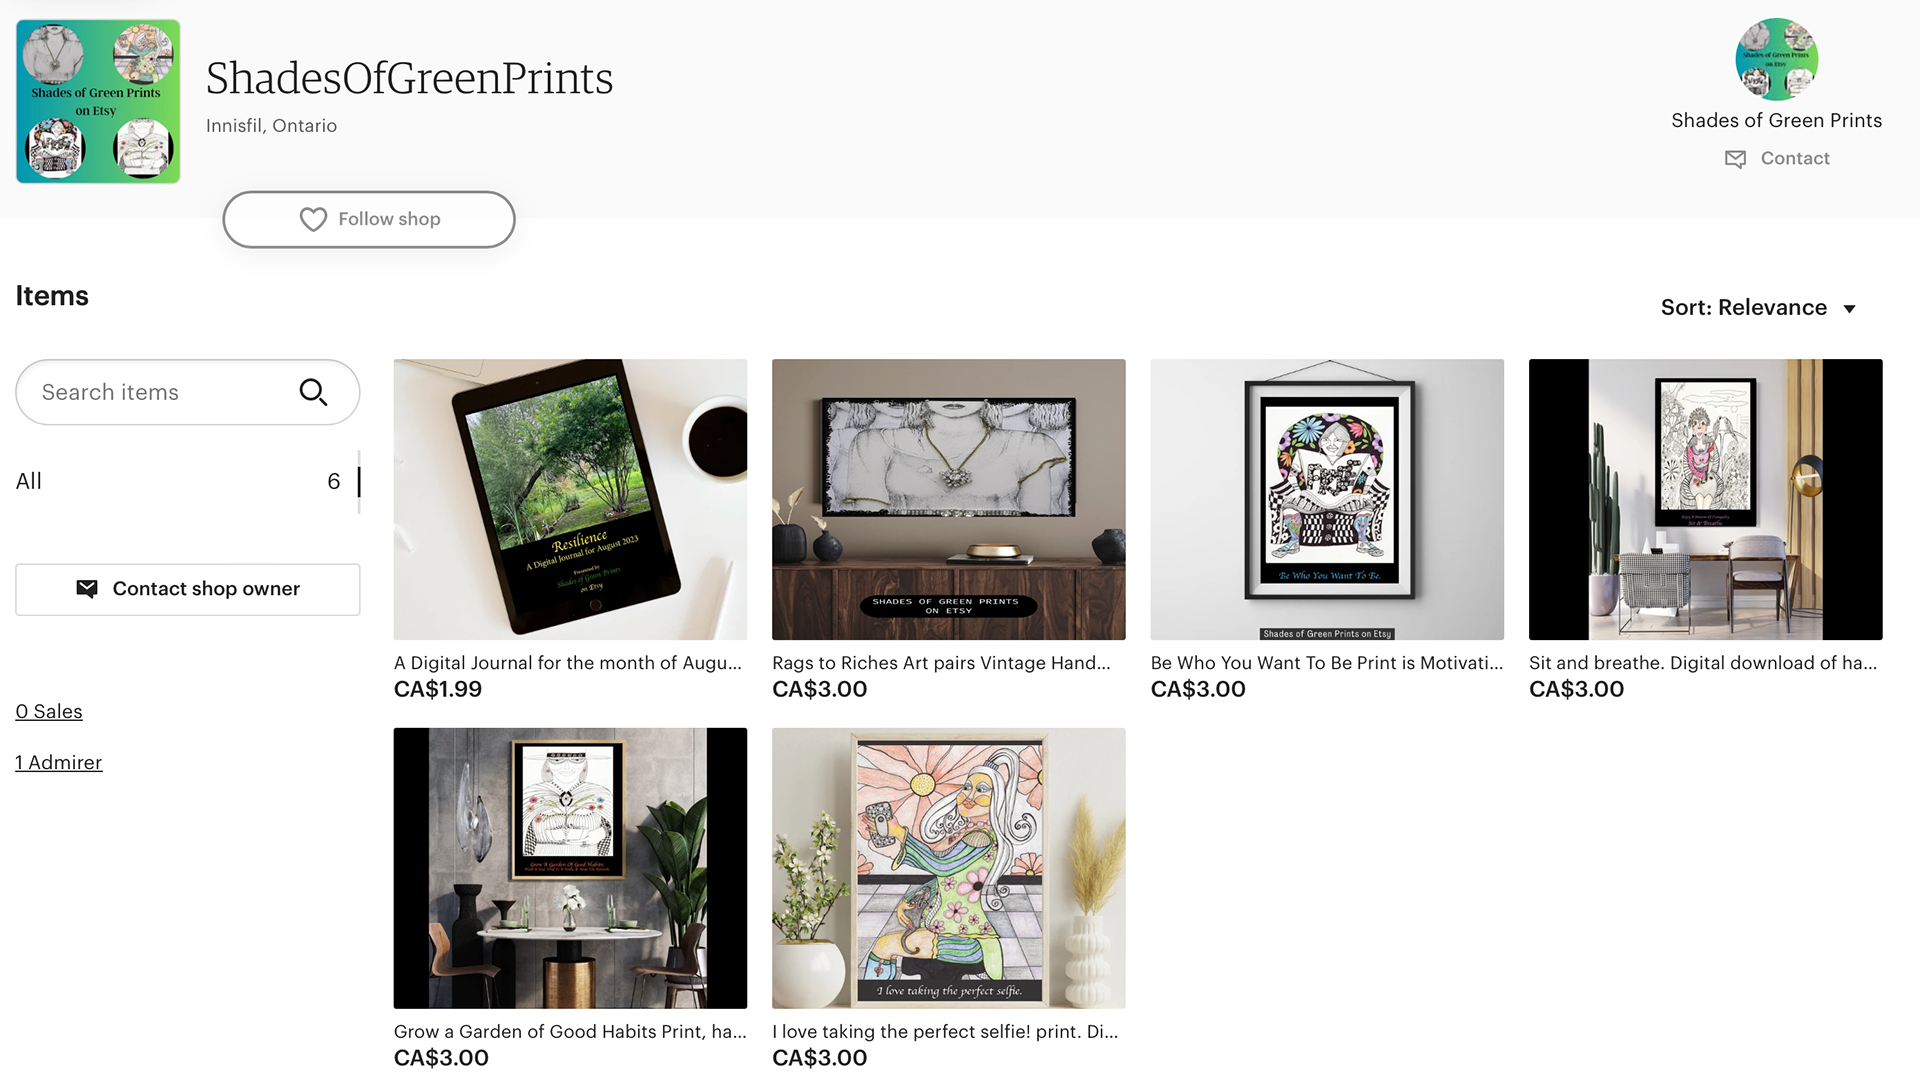Click the Contact shop owner button
The height and width of the screenshot is (1080, 1920).
[188, 589]
